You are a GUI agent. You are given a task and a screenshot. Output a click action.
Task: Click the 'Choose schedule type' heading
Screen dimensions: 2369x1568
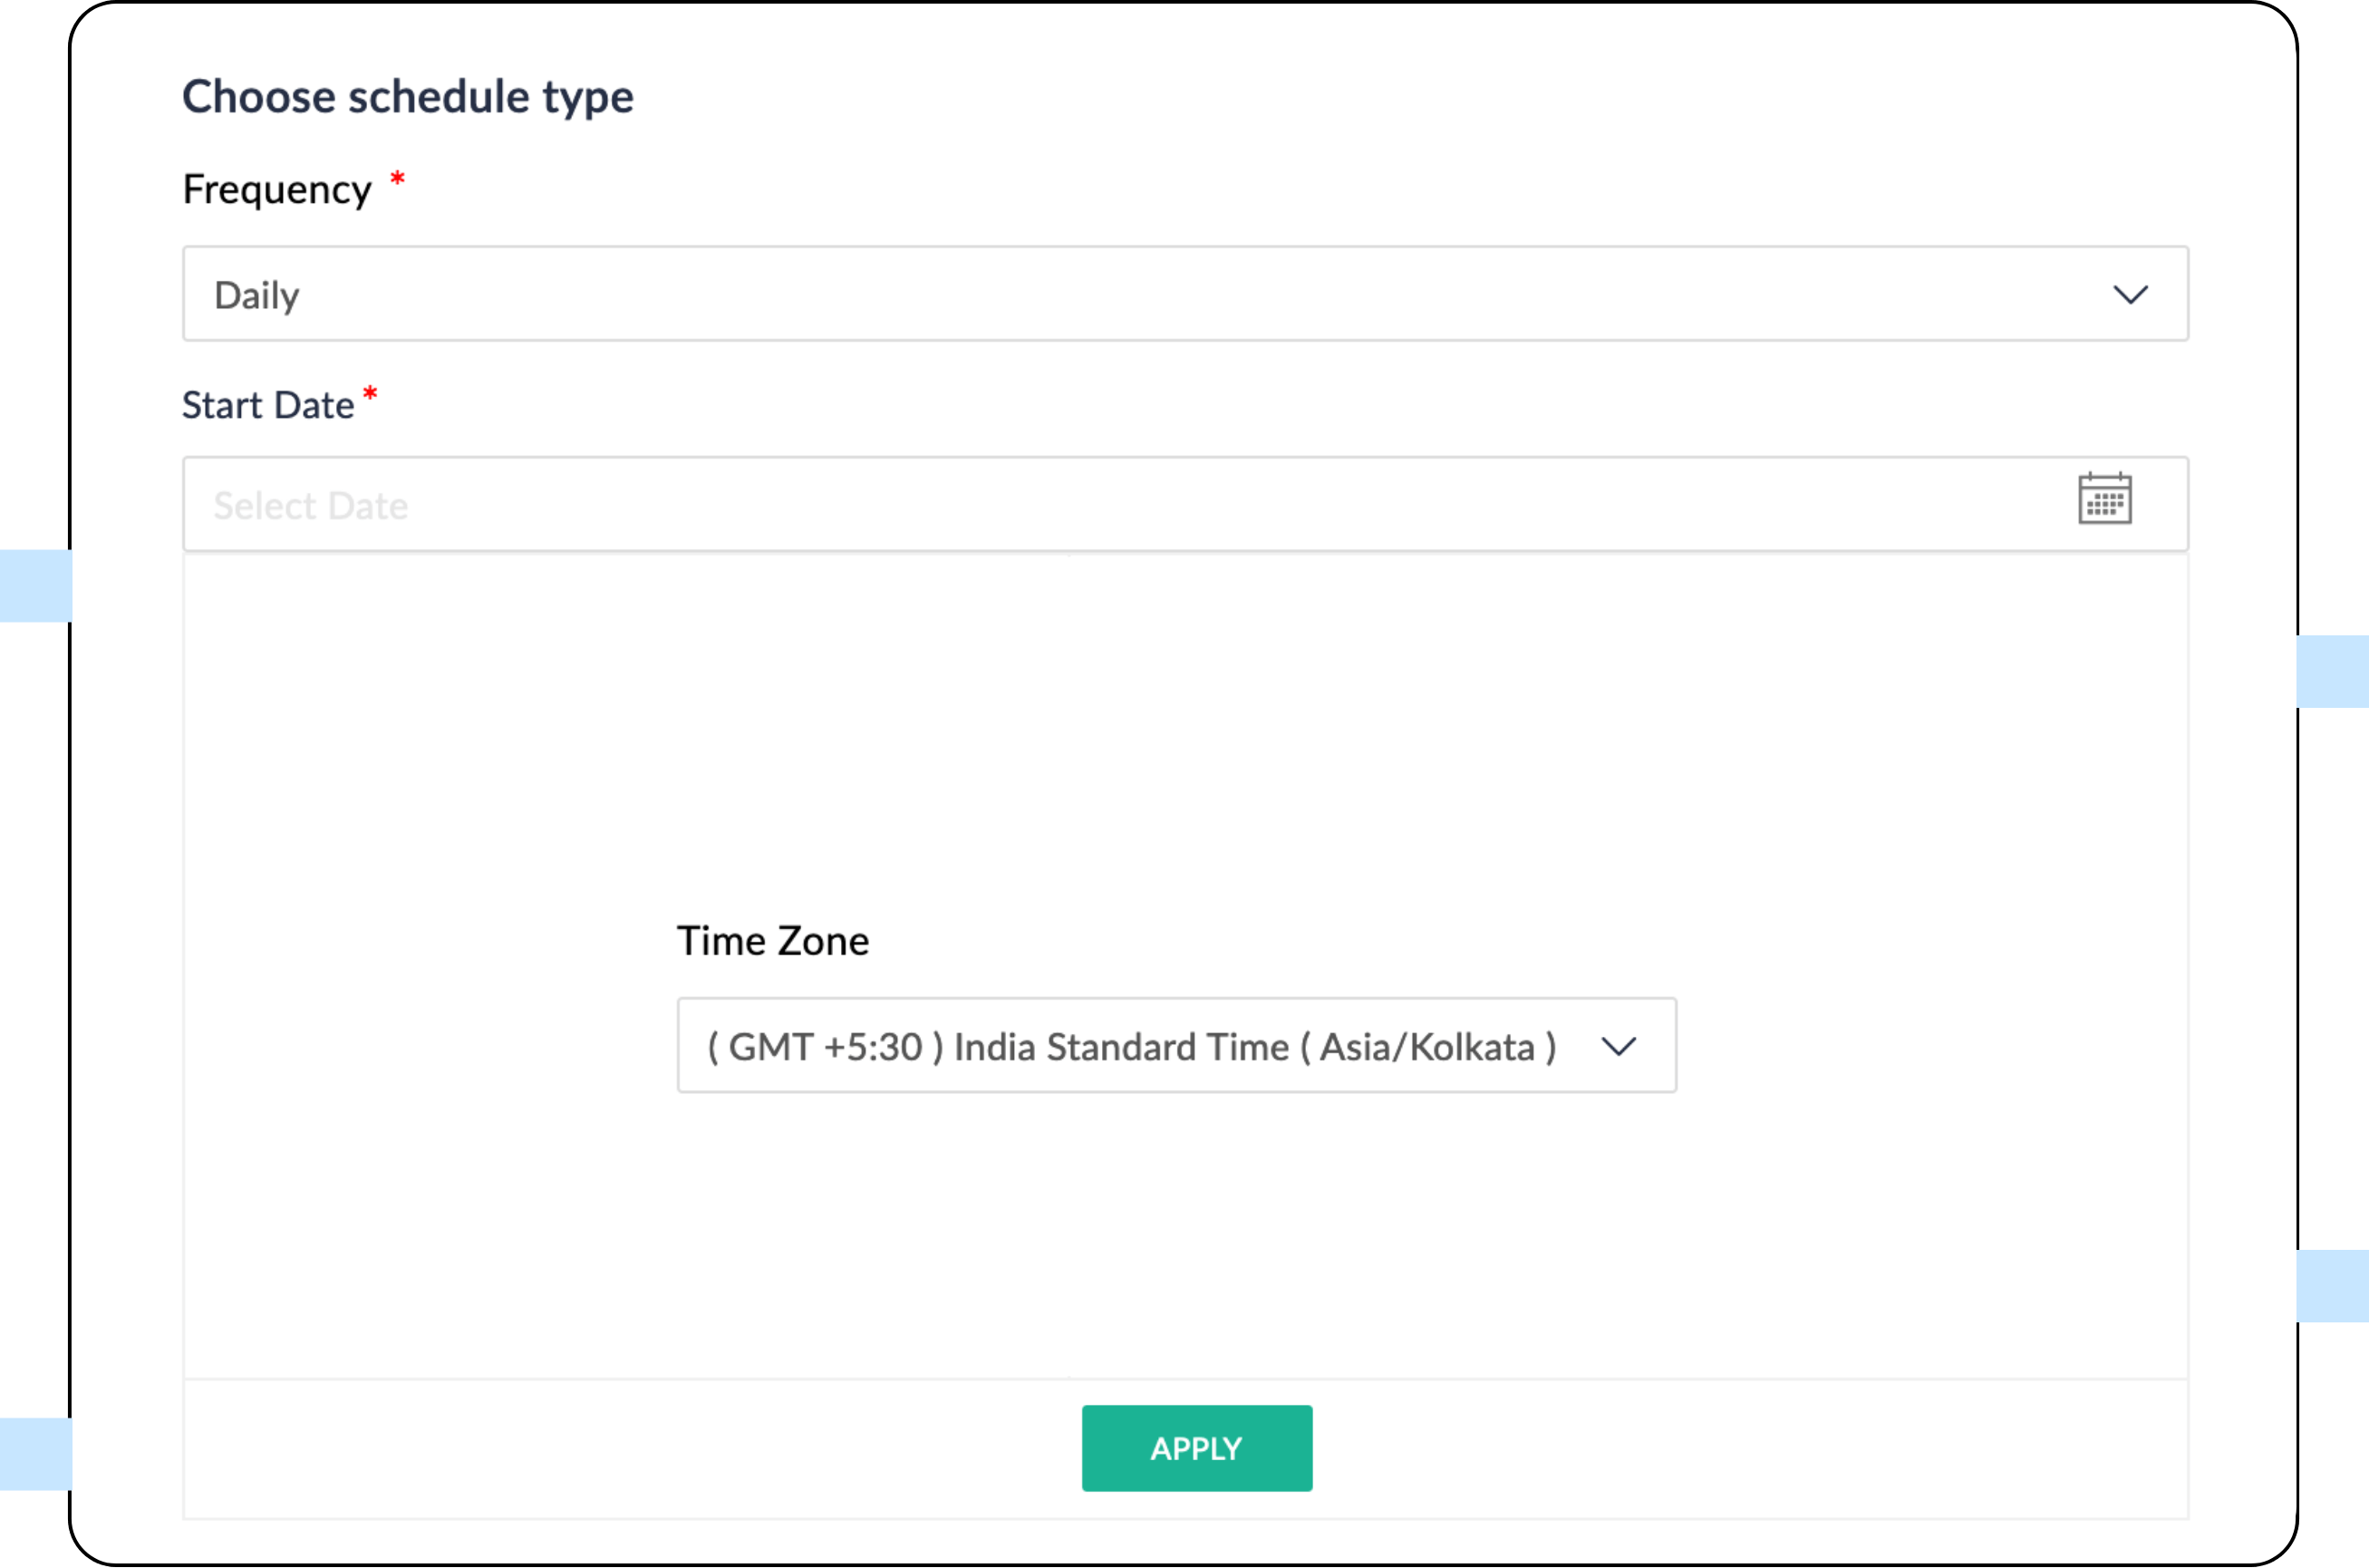pyautogui.click(x=407, y=97)
